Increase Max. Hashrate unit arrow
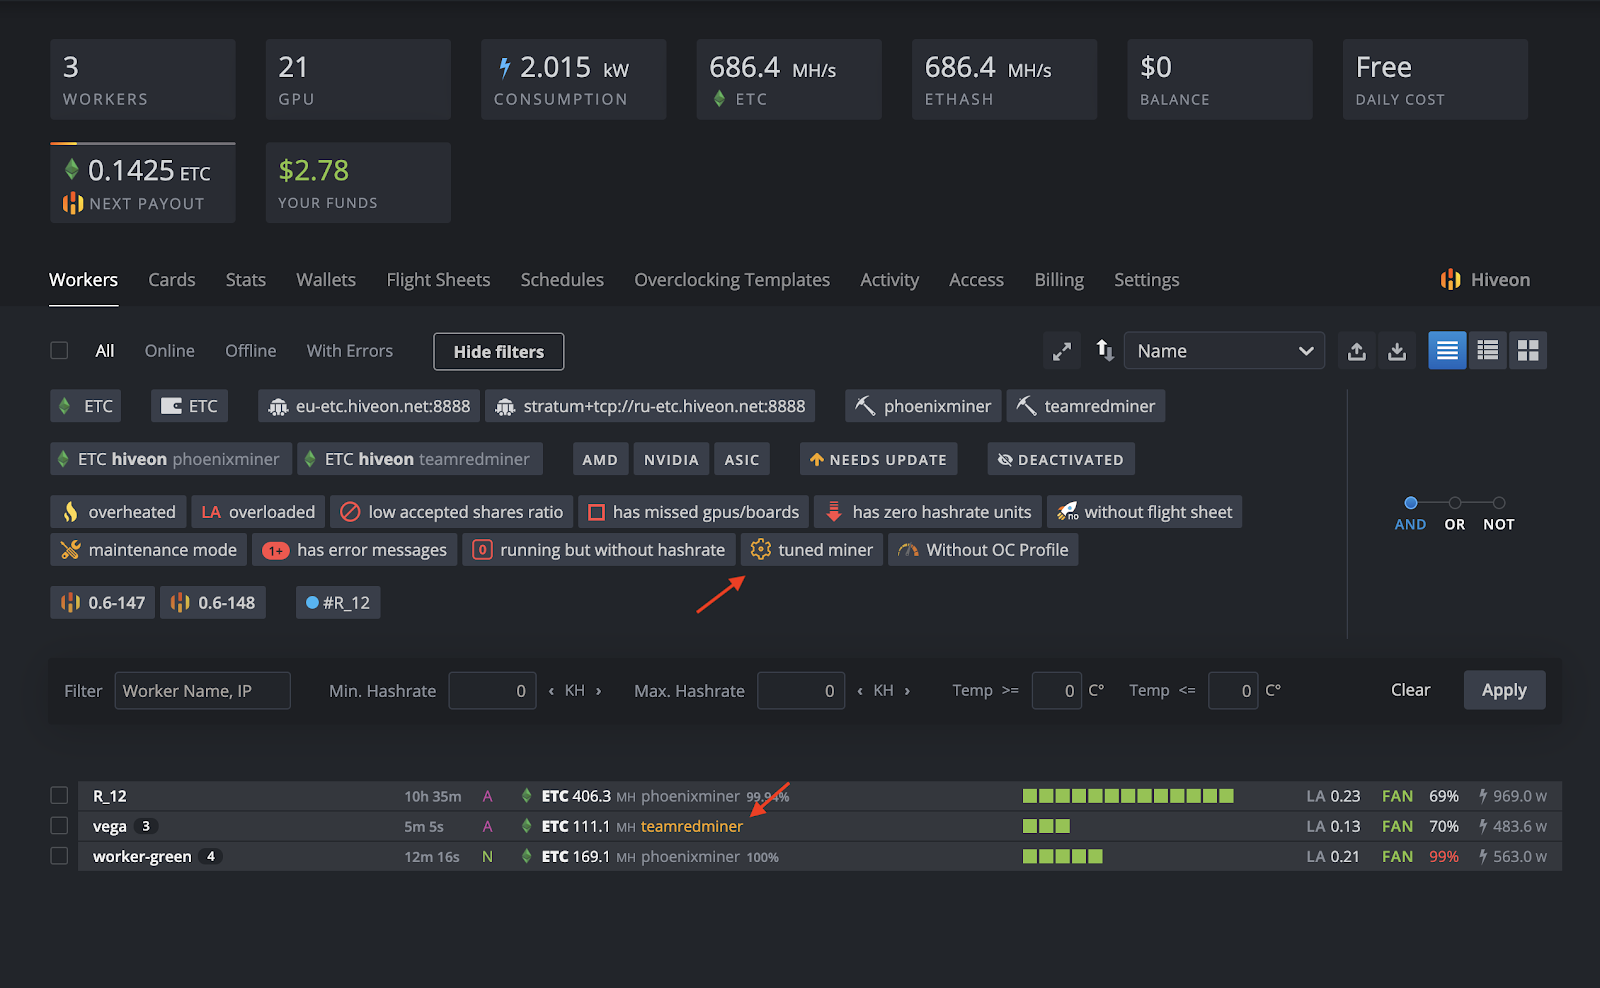Viewport: 1600px width, 988px height. (x=907, y=691)
